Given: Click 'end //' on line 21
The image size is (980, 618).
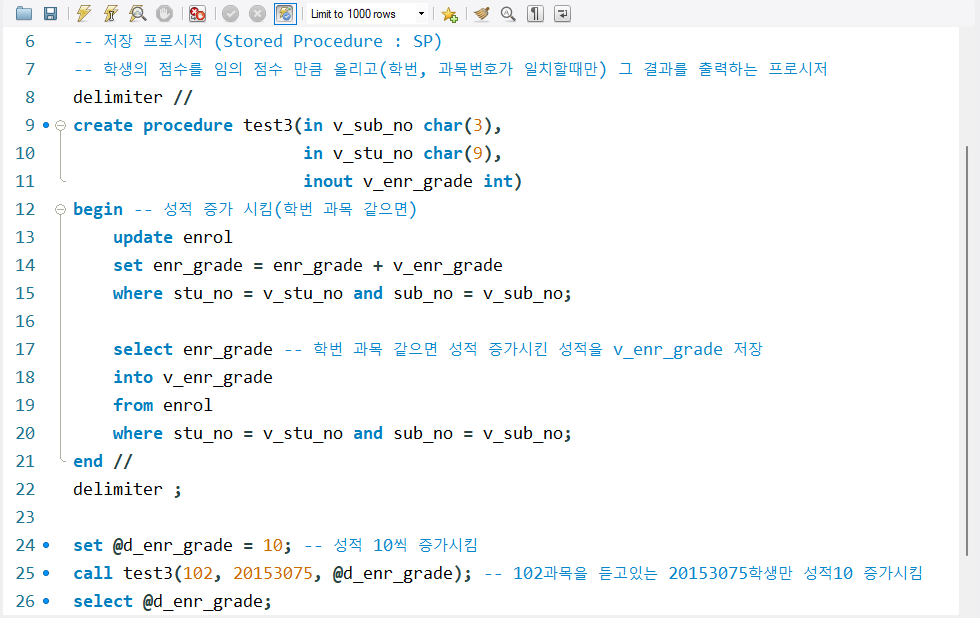Looking at the screenshot, I should tap(103, 461).
